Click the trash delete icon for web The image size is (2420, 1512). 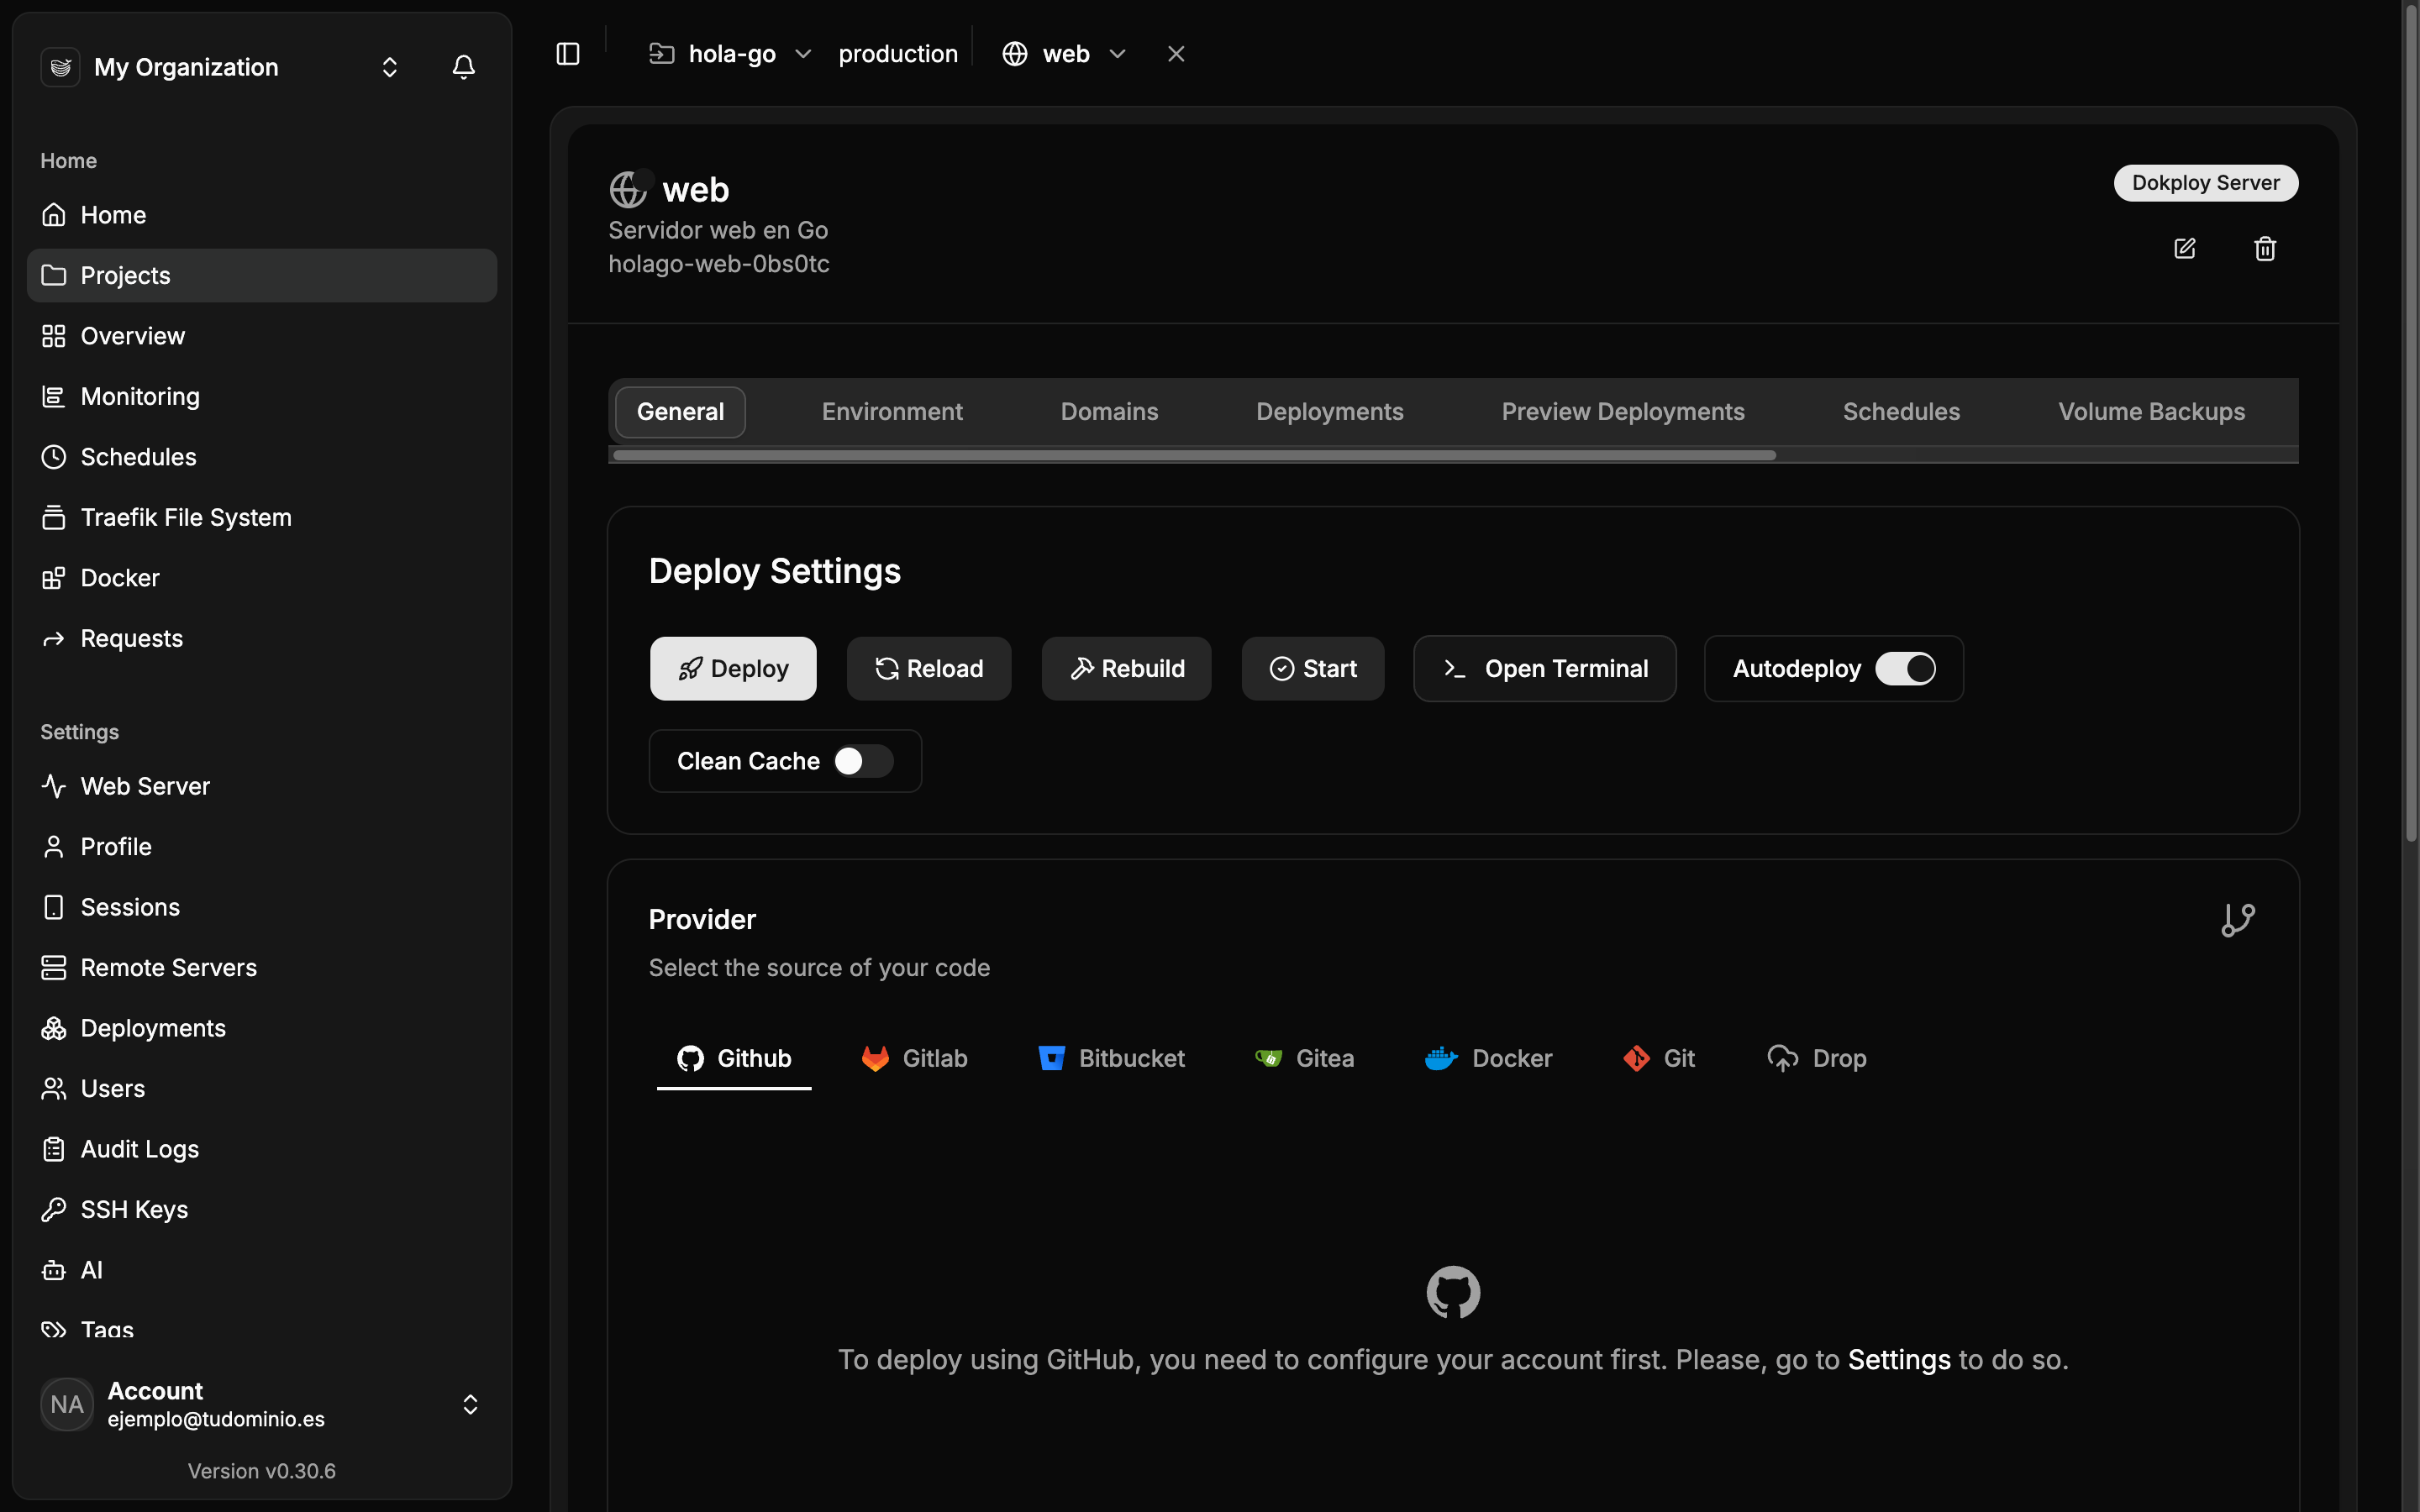(x=2265, y=248)
